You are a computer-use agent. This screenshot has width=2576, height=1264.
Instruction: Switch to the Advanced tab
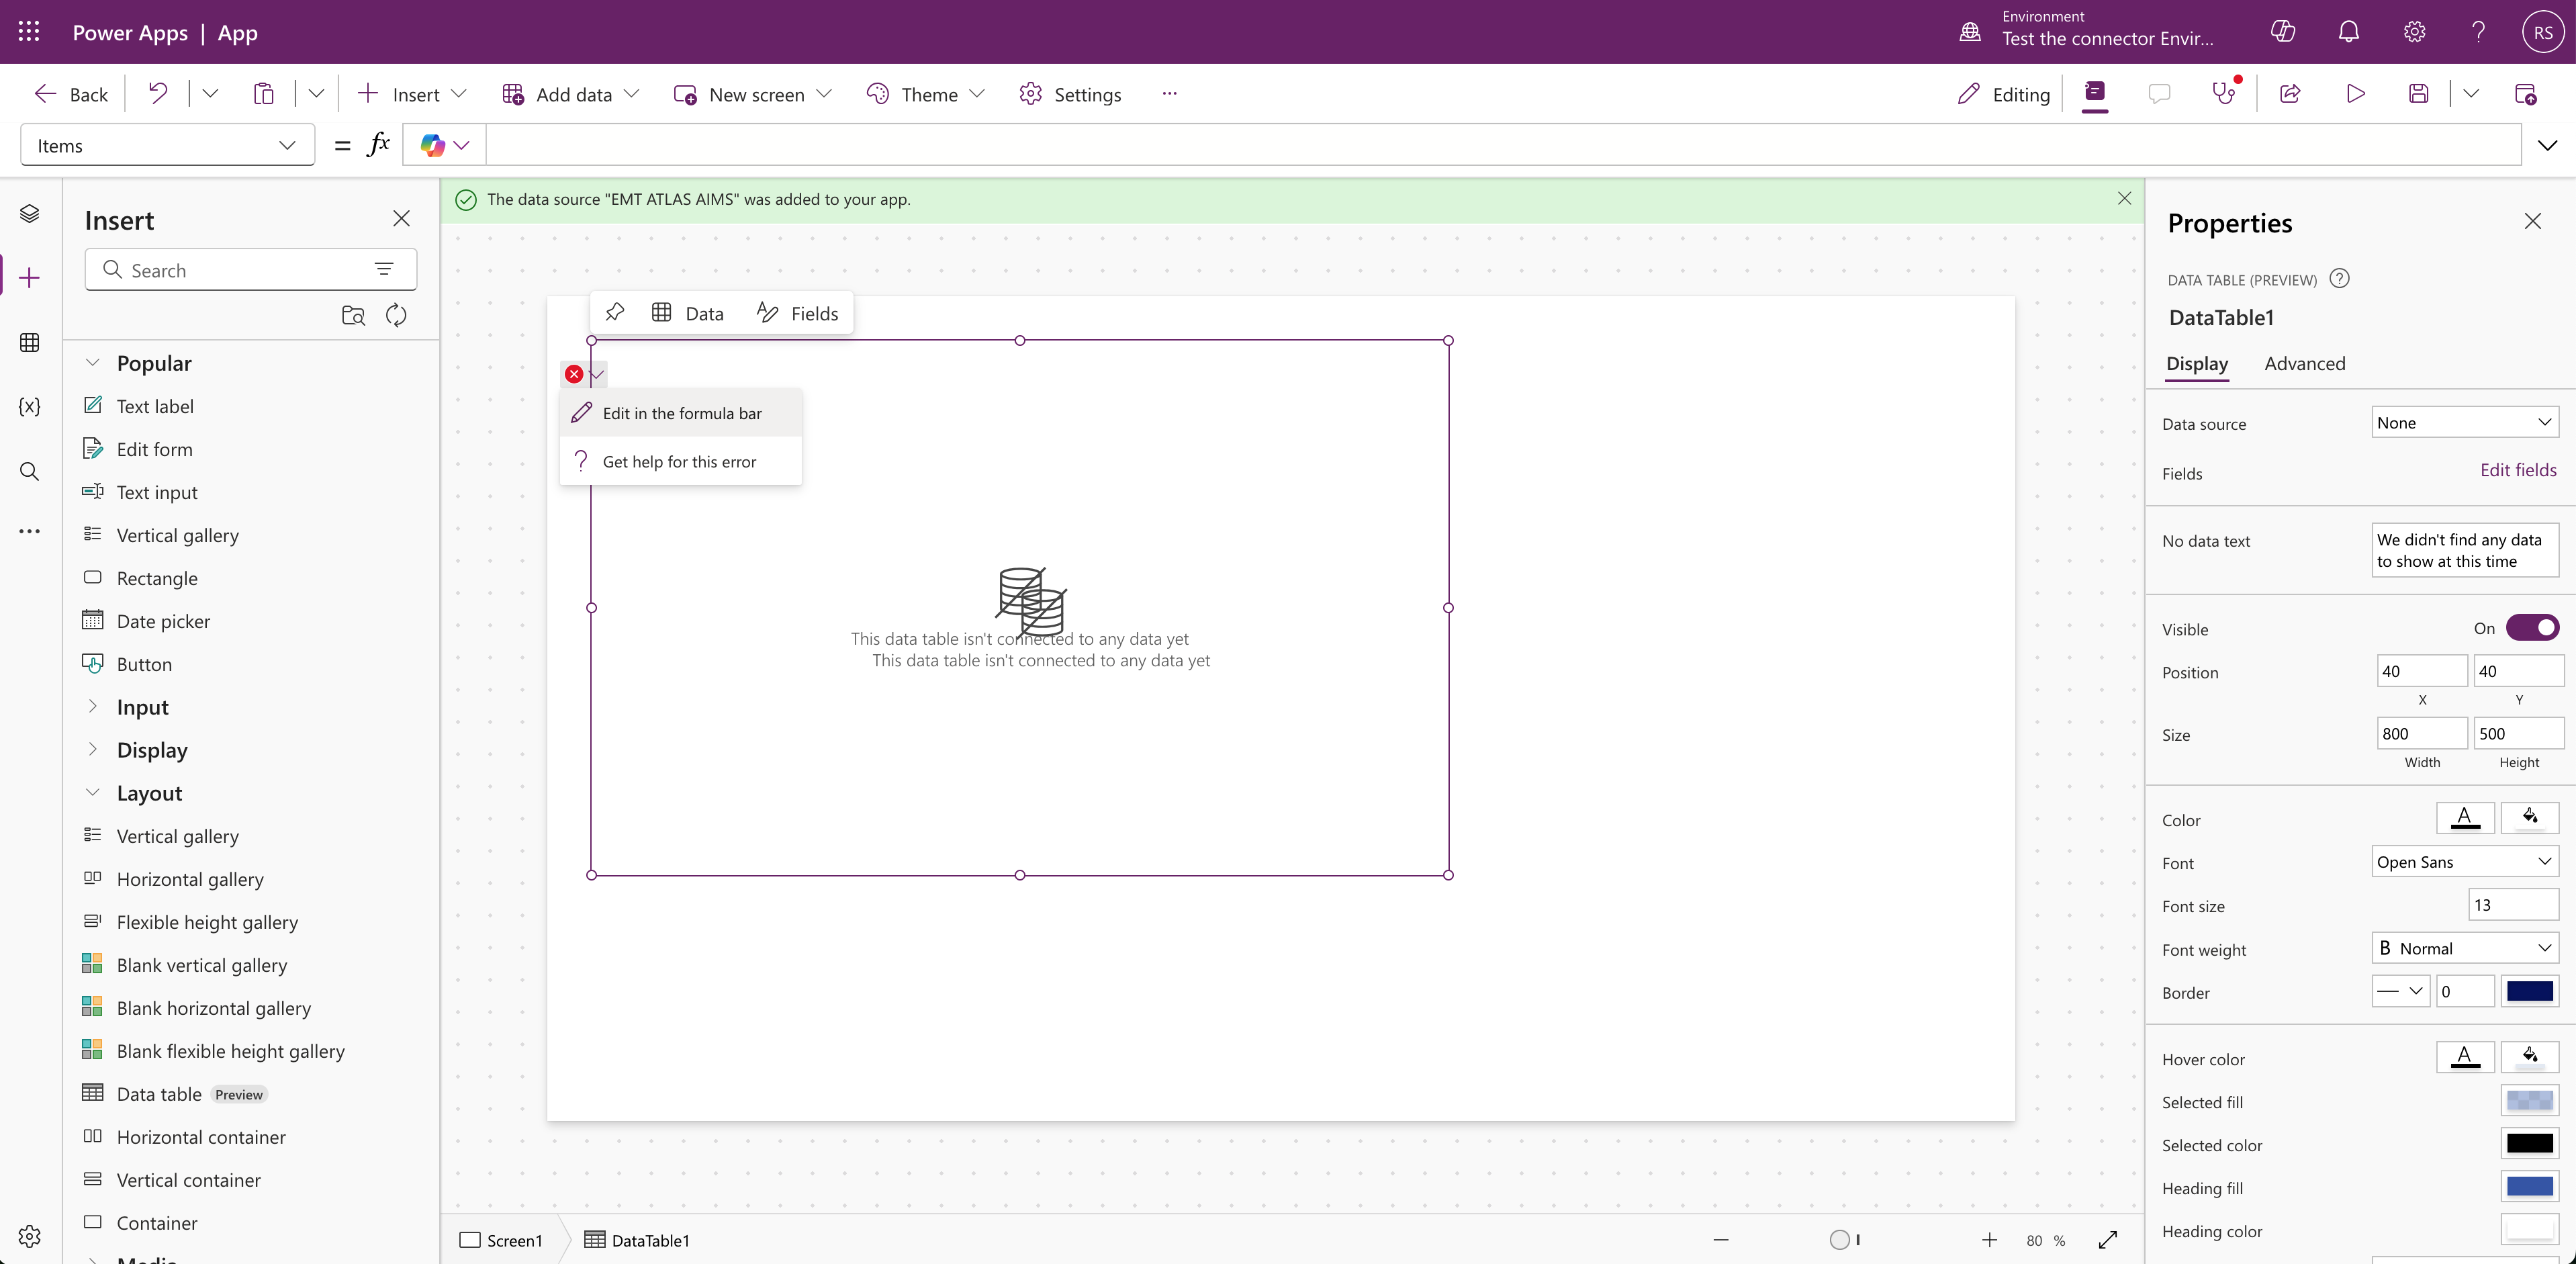click(2304, 364)
